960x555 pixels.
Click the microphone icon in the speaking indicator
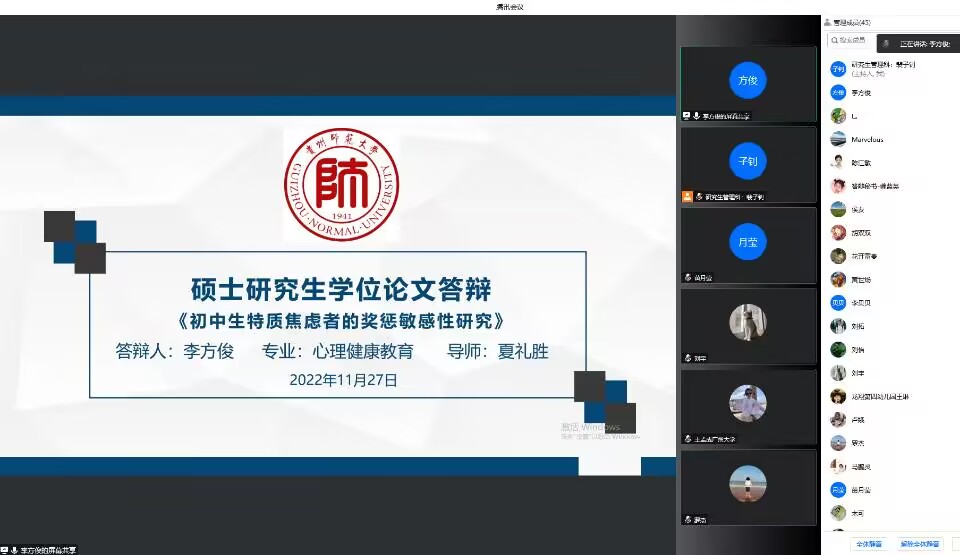886,43
